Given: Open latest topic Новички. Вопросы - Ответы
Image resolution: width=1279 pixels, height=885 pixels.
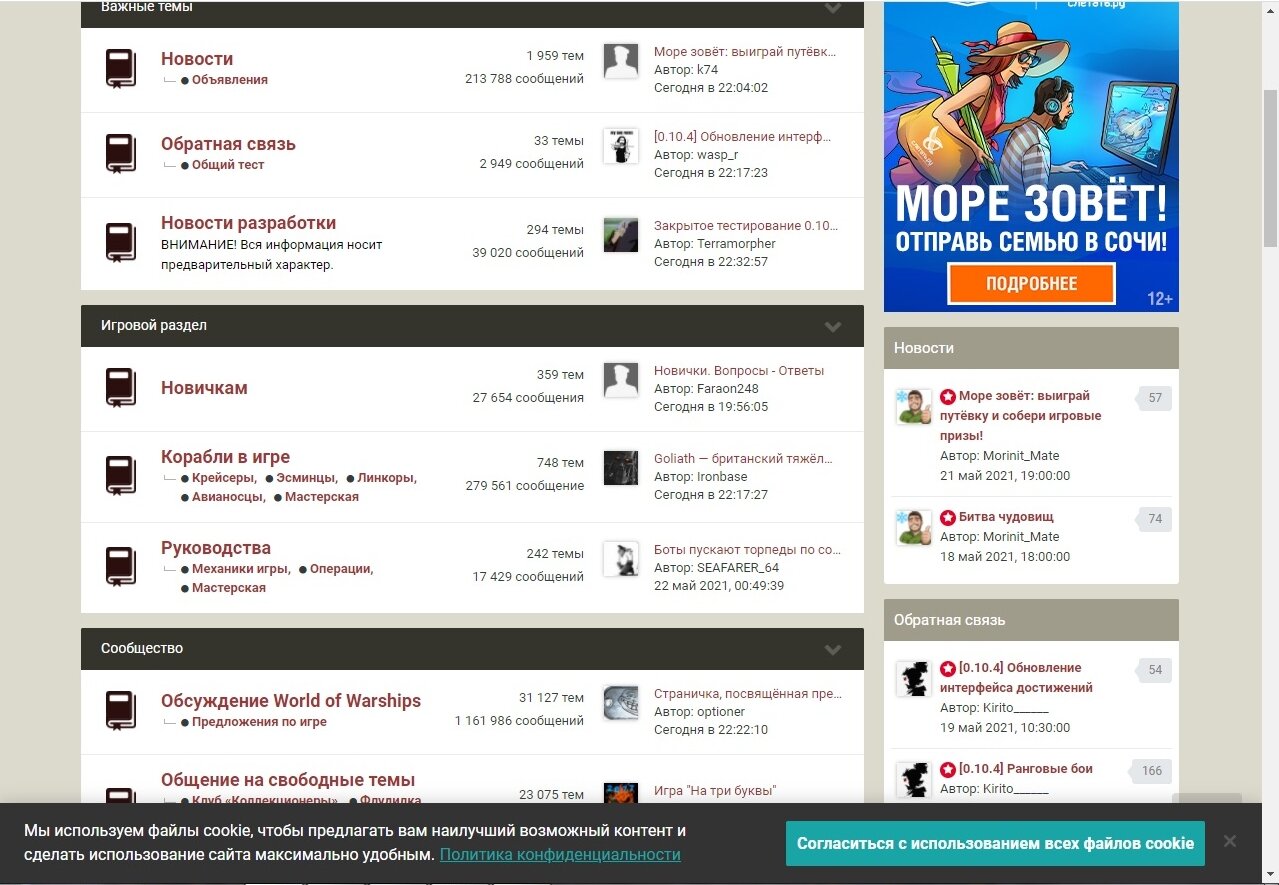Looking at the screenshot, I should click(739, 371).
